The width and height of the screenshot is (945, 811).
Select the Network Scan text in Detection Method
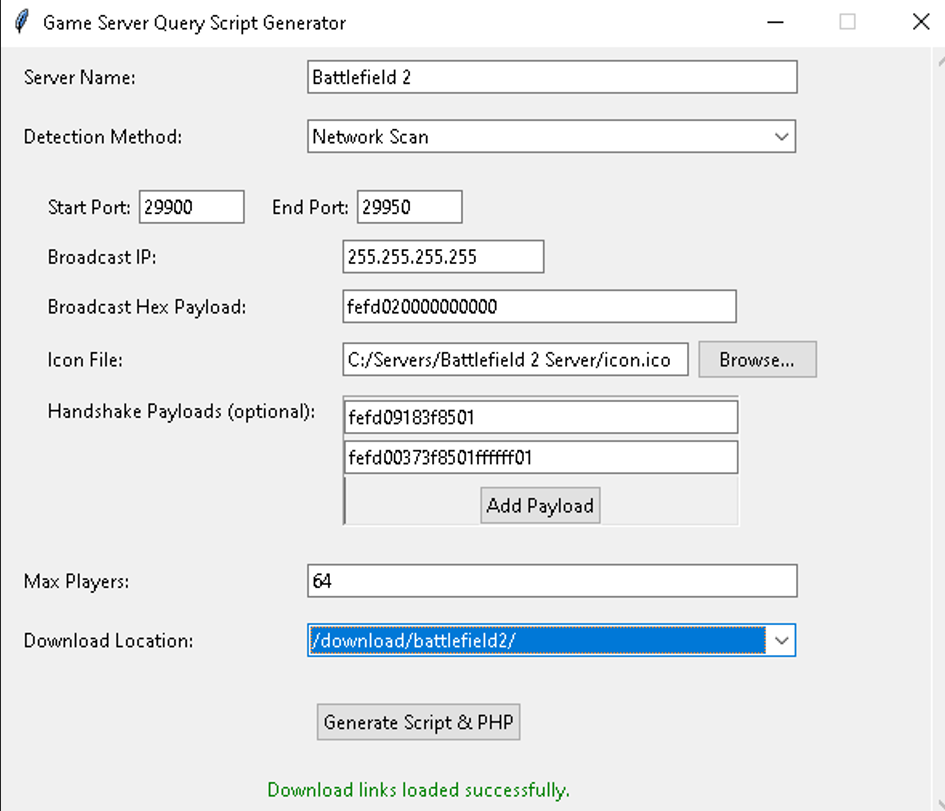click(x=370, y=137)
